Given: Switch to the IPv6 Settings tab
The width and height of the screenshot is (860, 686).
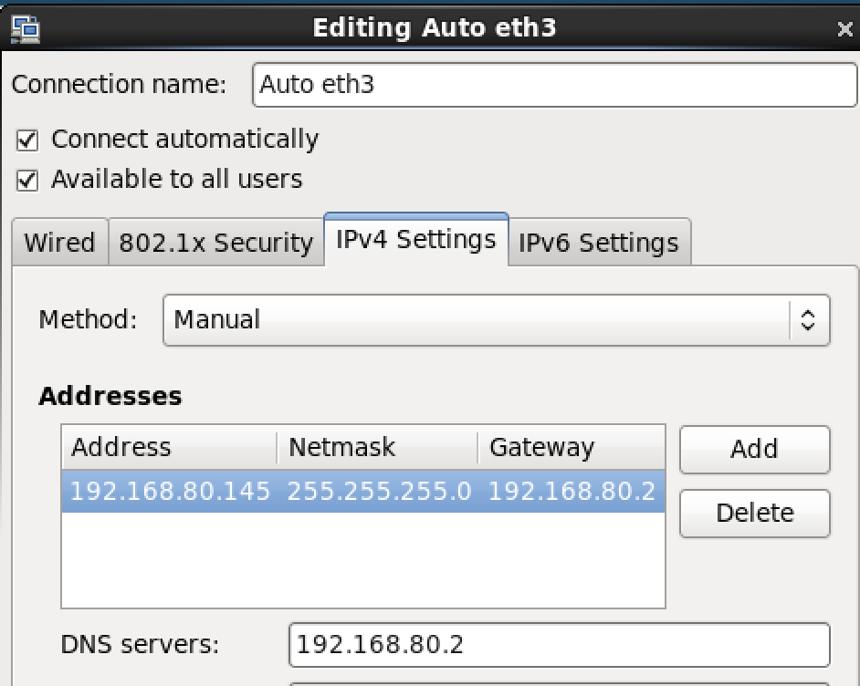Looking at the screenshot, I should pos(599,242).
